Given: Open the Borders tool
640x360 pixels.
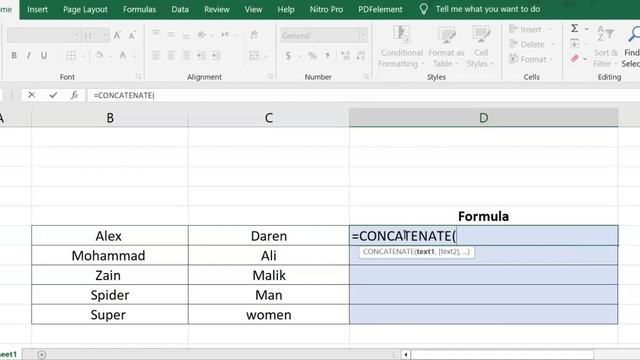Looking at the screenshot, I should click(71, 55).
